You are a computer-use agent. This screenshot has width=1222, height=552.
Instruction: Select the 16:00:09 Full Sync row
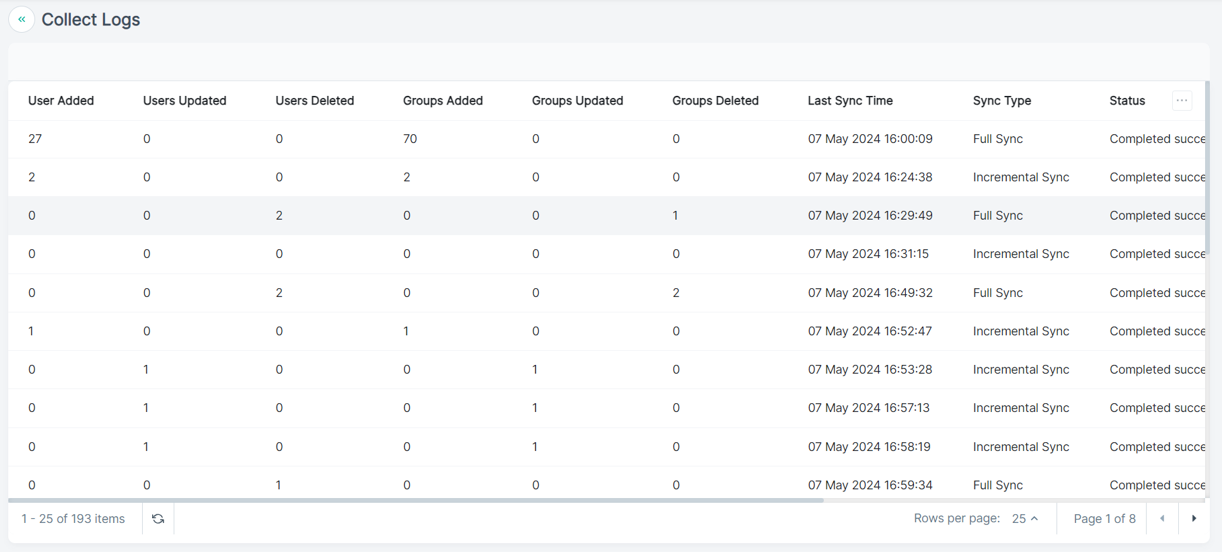(607, 139)
